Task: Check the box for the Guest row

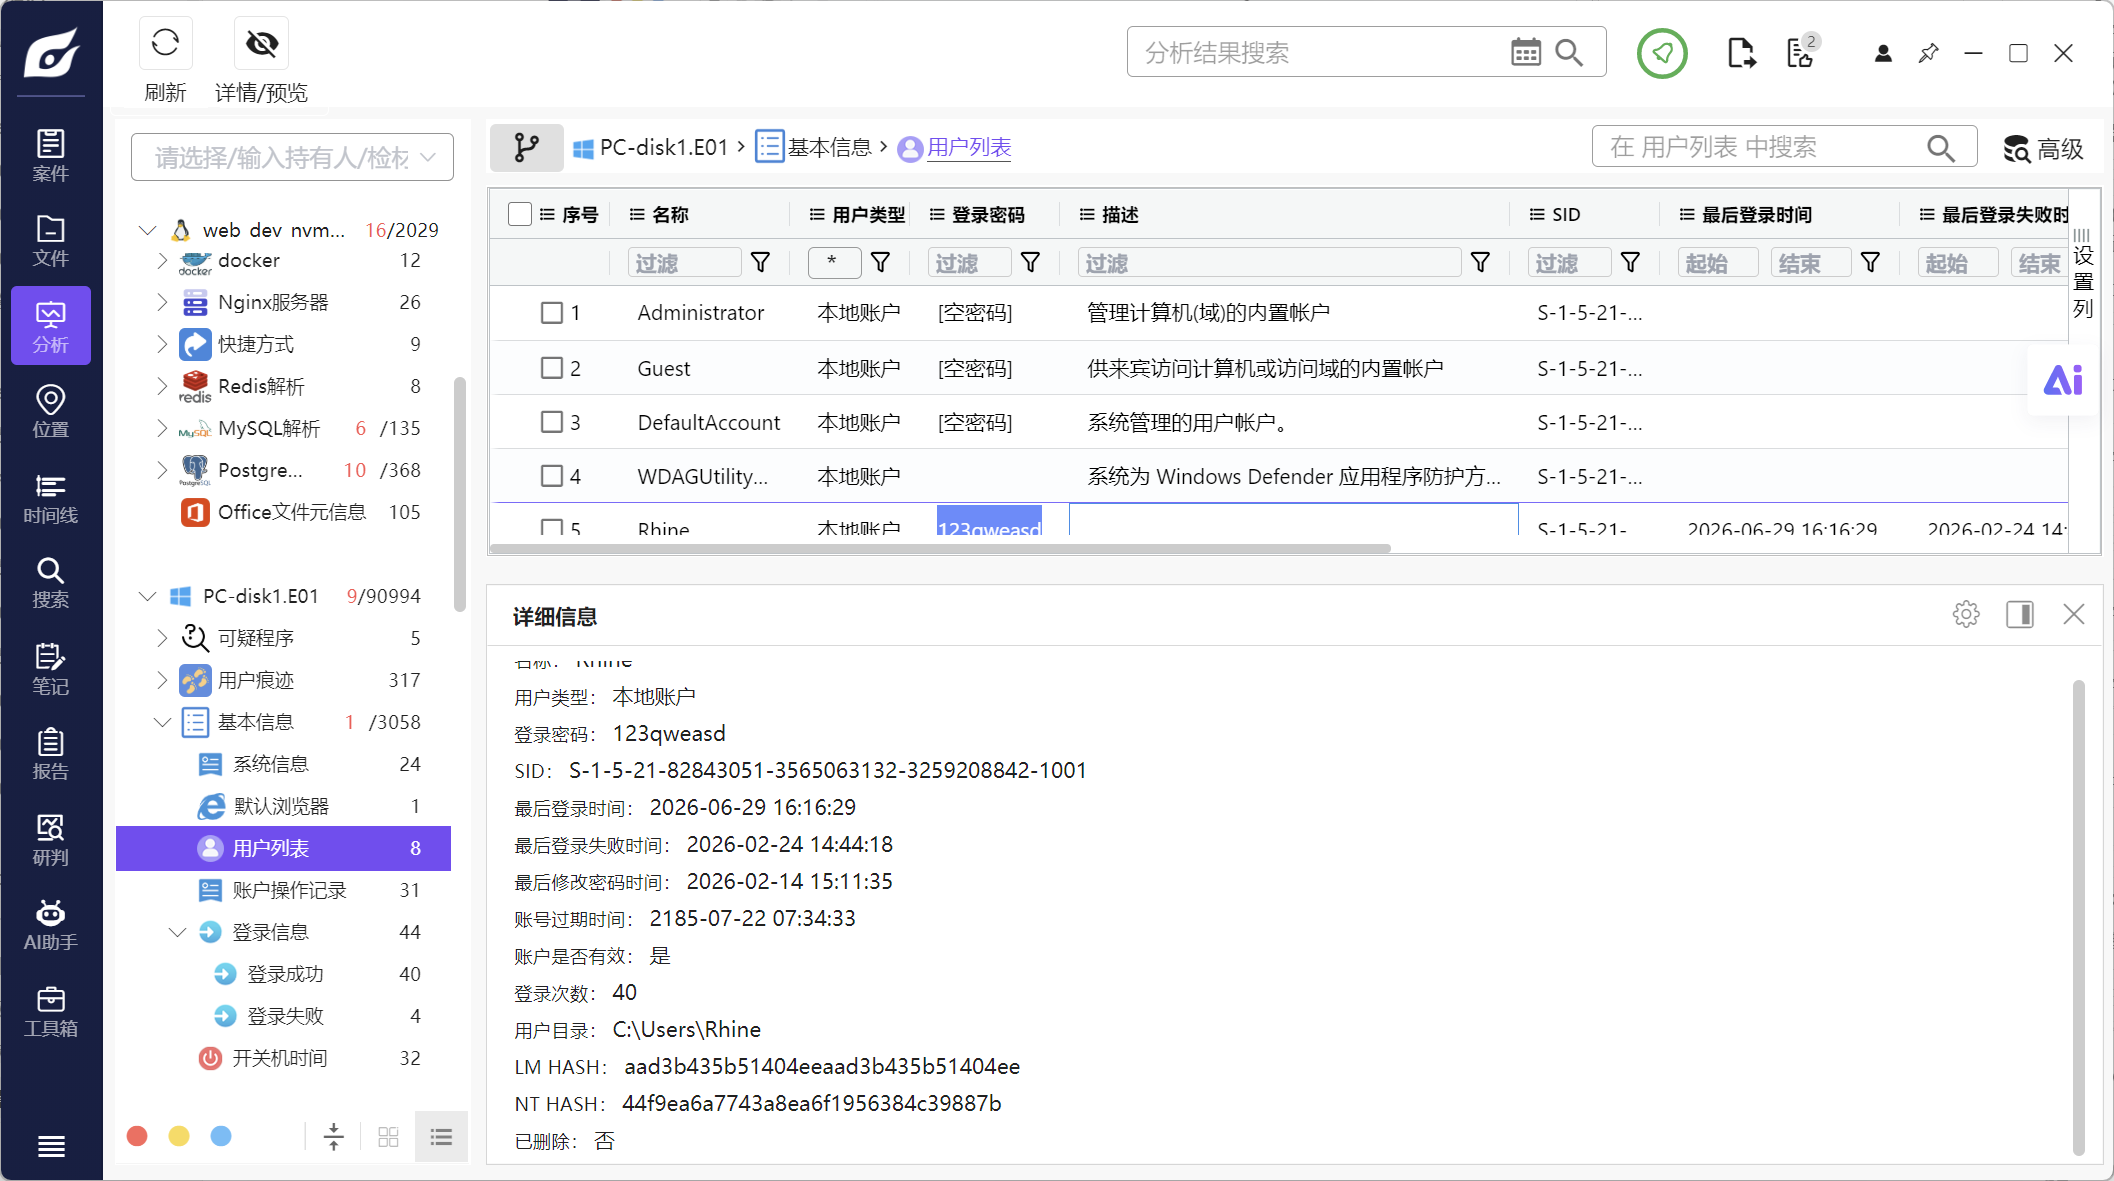Action: pos(552,368)
